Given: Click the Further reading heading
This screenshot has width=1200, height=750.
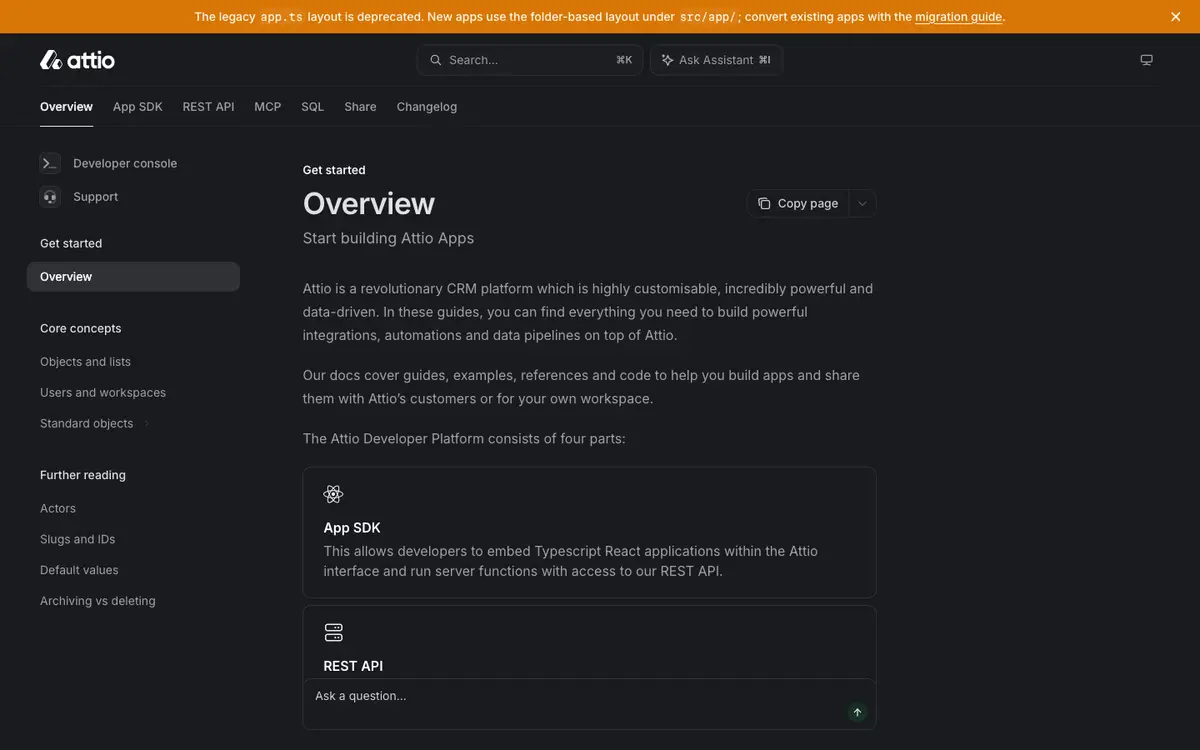Looking at the screenshot, I should 83,476.
